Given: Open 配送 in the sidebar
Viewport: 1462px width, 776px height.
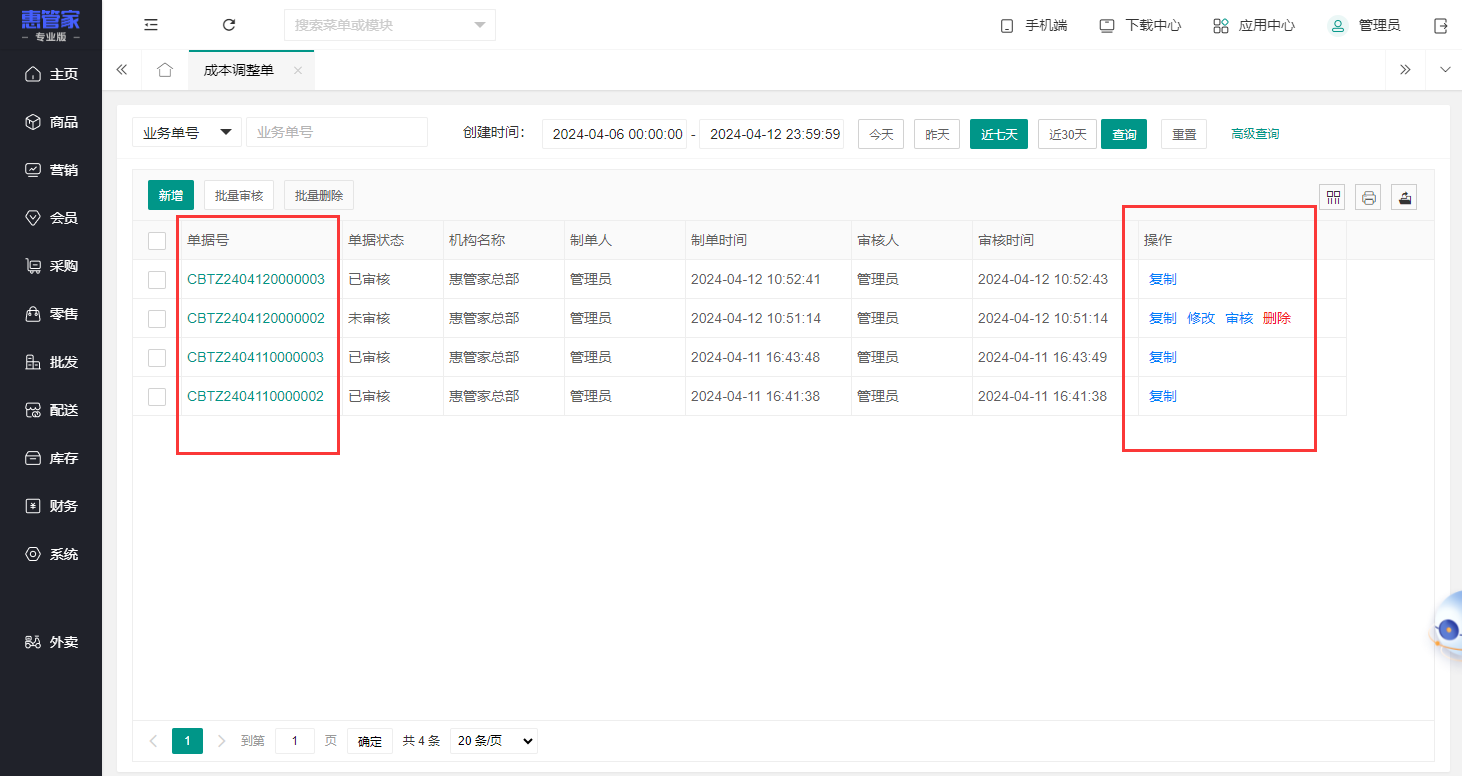Looking at the screenshot, I should [51, 410].
